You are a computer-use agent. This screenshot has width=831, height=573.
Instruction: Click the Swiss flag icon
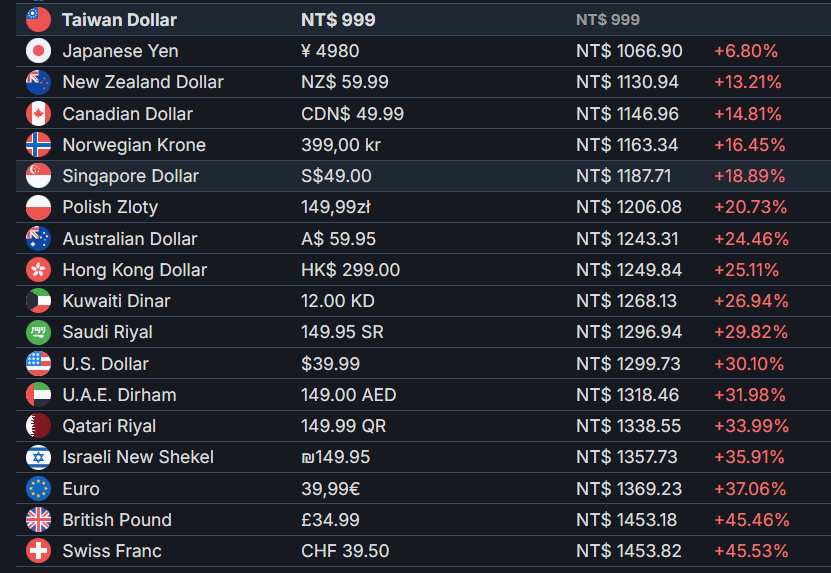pyautogui.click(x=38, y=551)
